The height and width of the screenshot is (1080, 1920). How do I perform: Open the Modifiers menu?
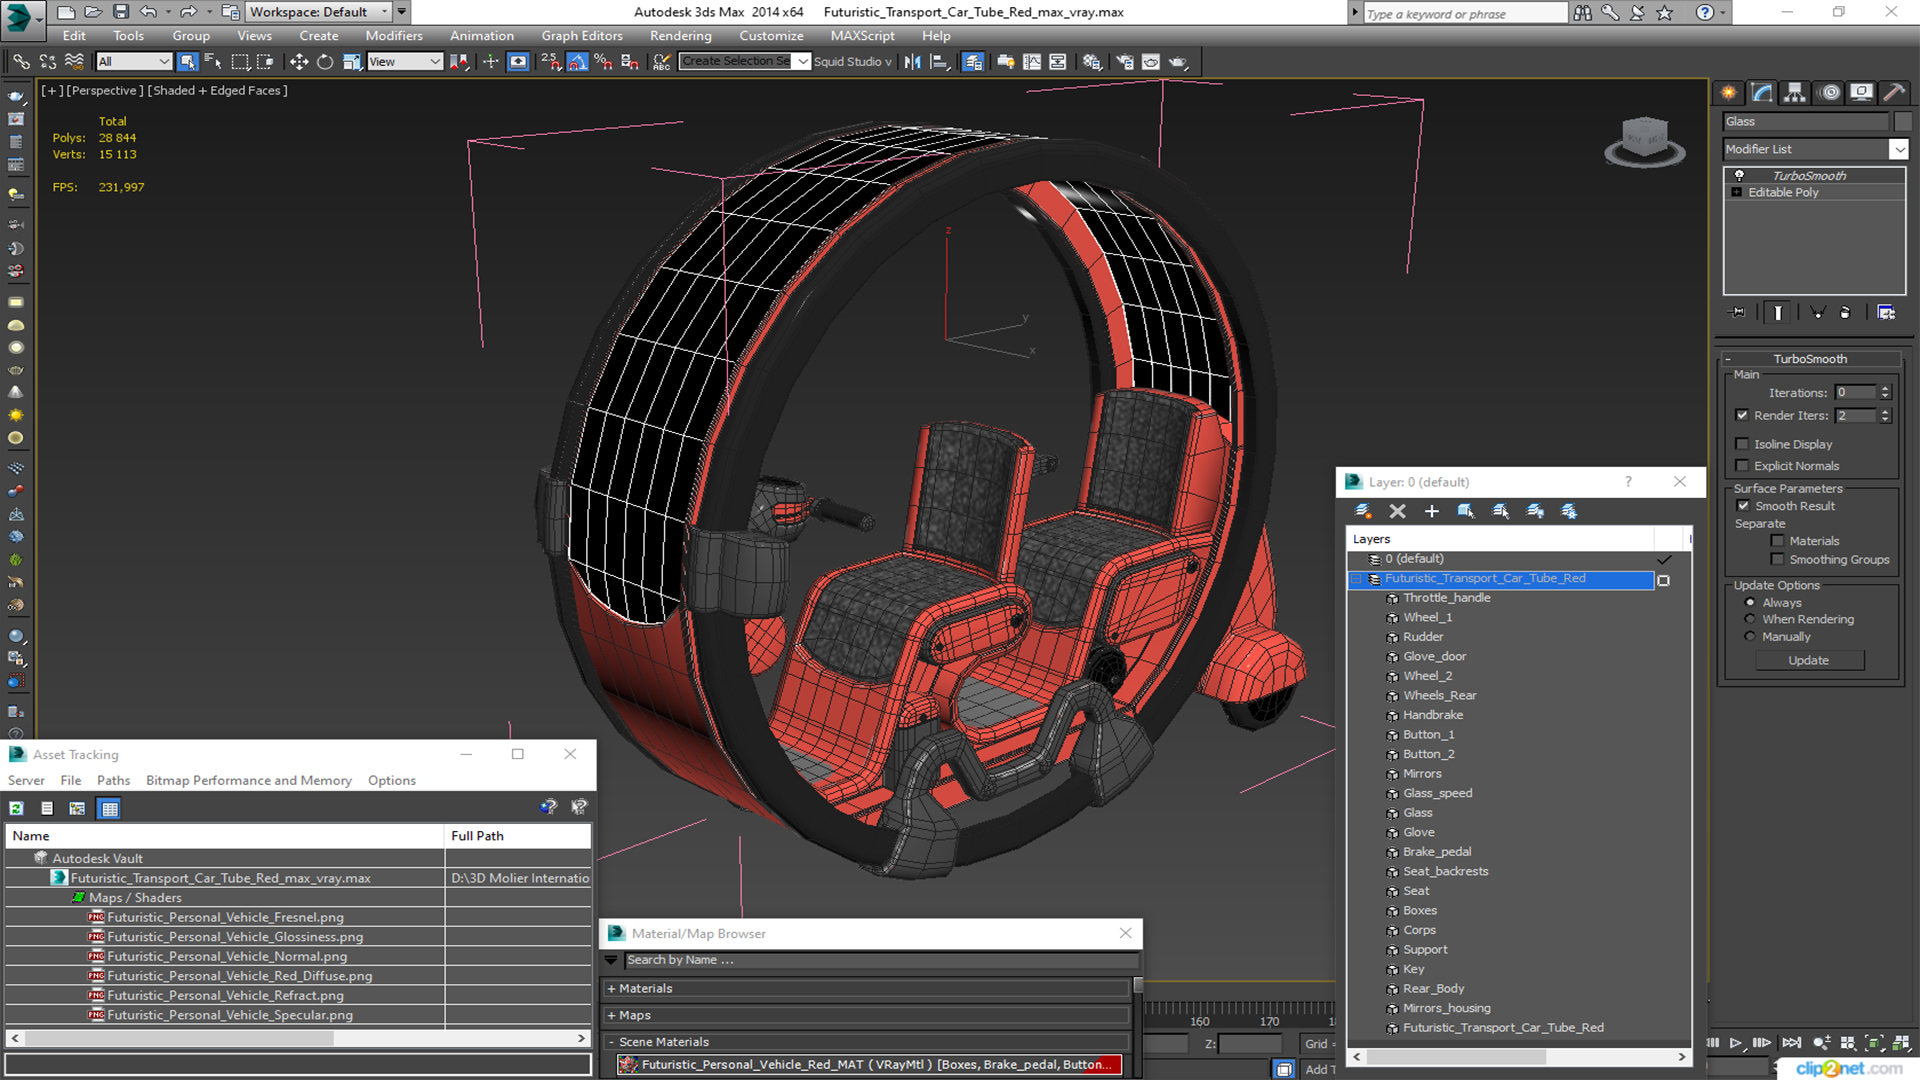[393, 35]
